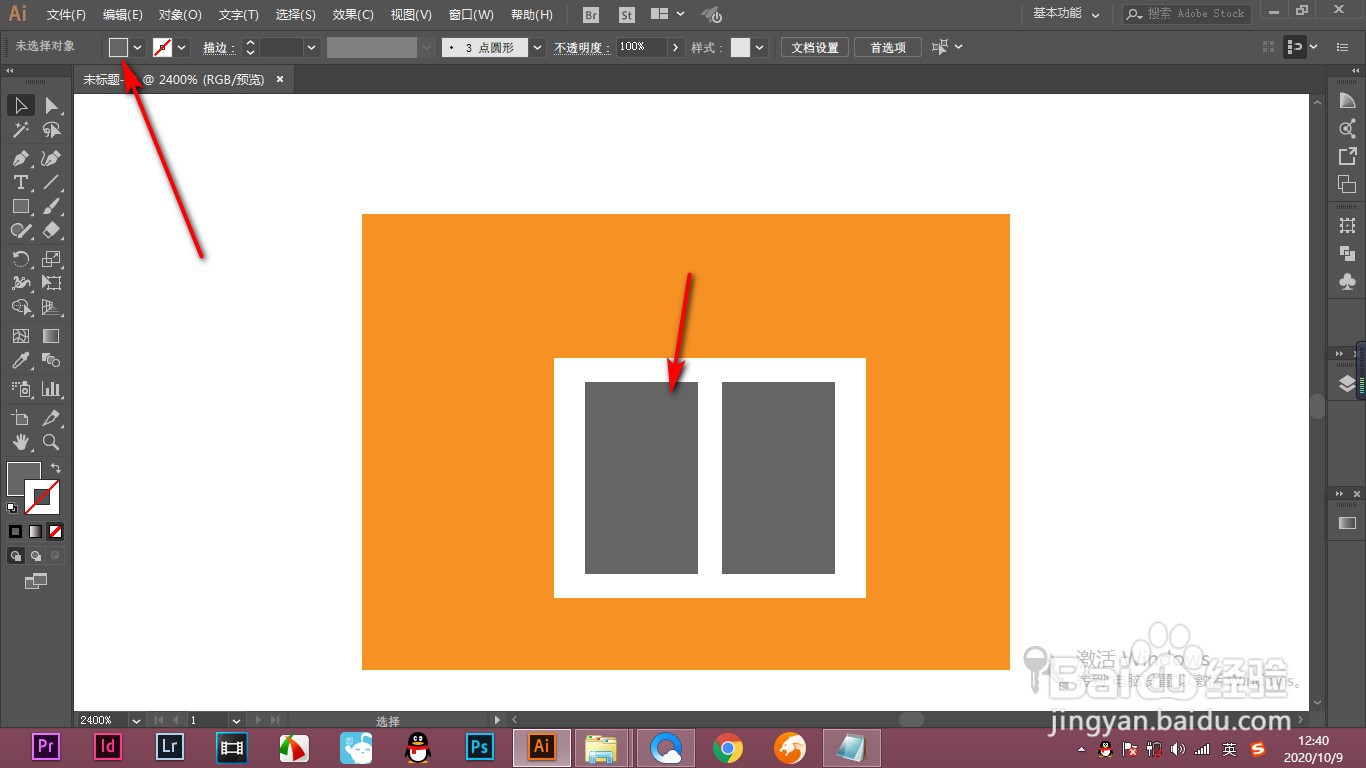The image size is (1366, 768).
Task: Enable Draw Behind mode
Action: tap(36, 556)
